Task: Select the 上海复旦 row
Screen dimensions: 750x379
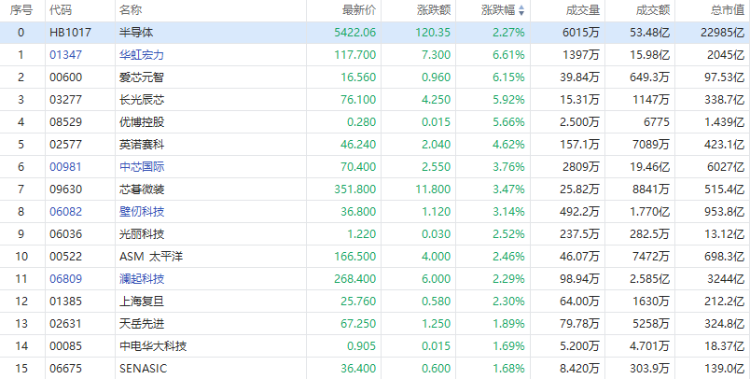Action: [x=375, y=301]
